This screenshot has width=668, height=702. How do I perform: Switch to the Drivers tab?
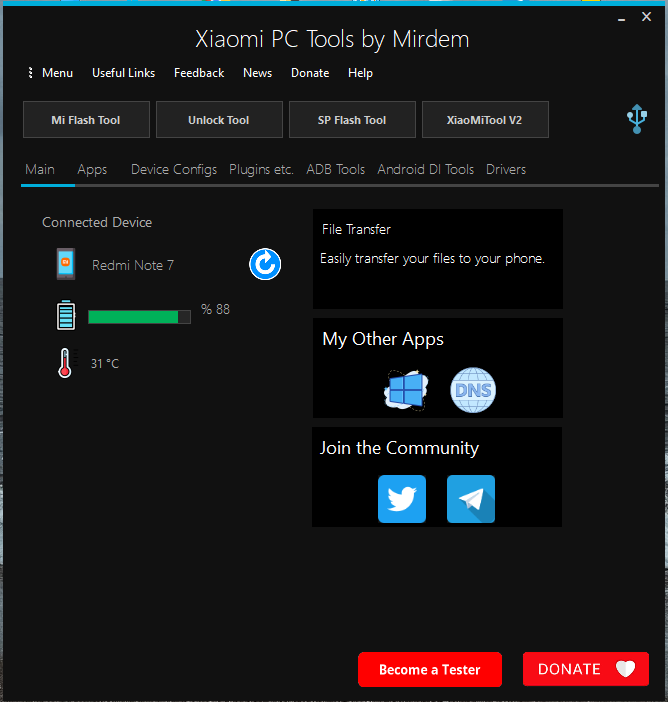506,169
